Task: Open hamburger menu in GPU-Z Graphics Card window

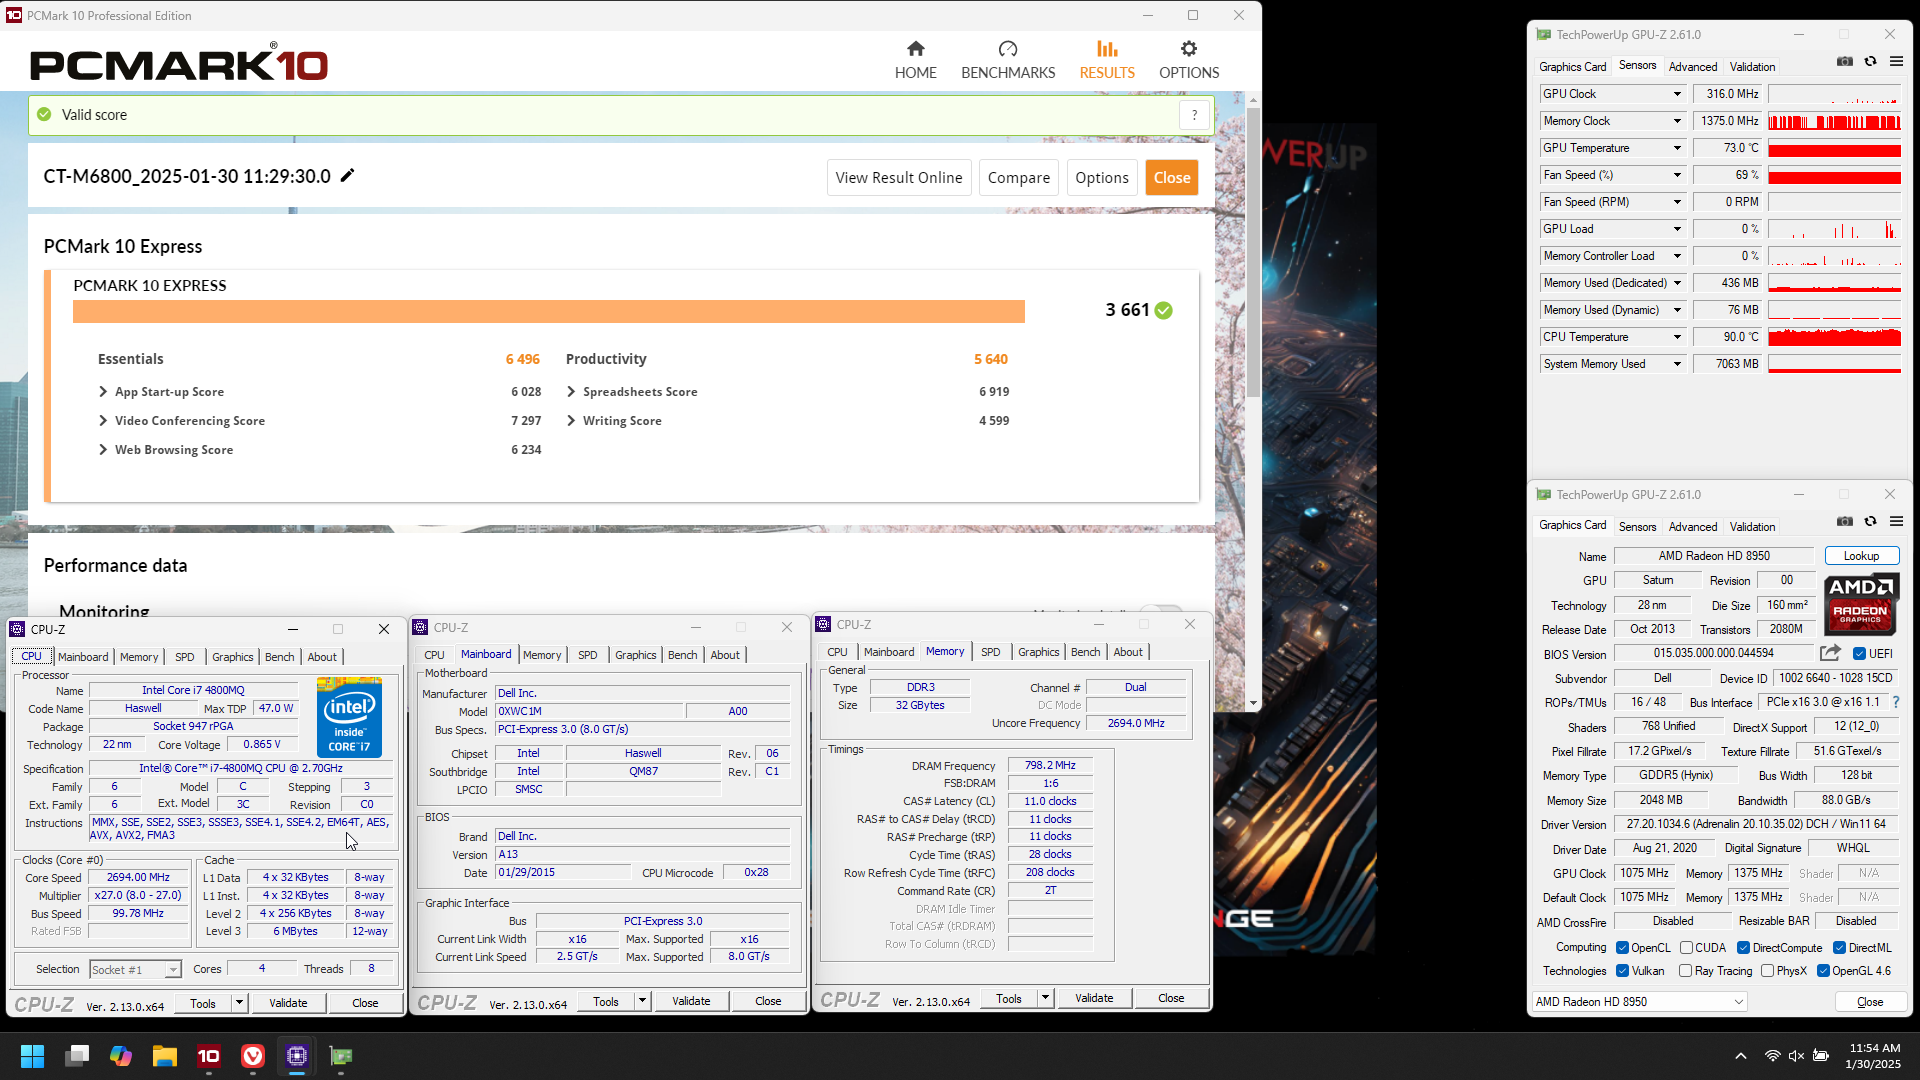Action: [x=1896, y=522]
